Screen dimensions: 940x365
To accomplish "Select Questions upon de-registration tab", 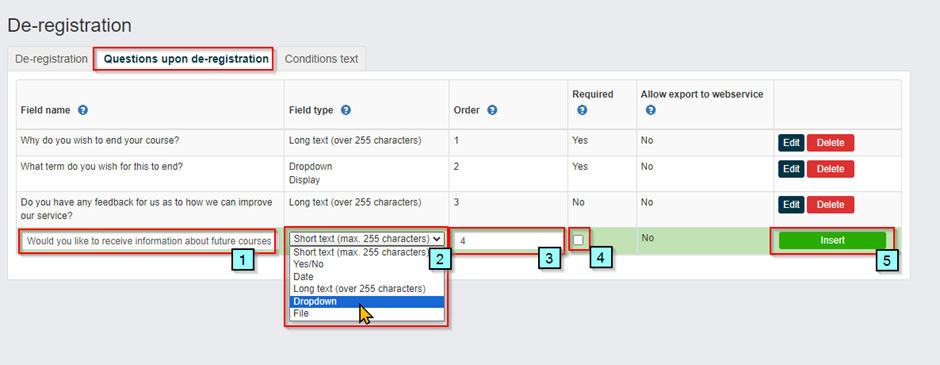I will coord(186,59).
